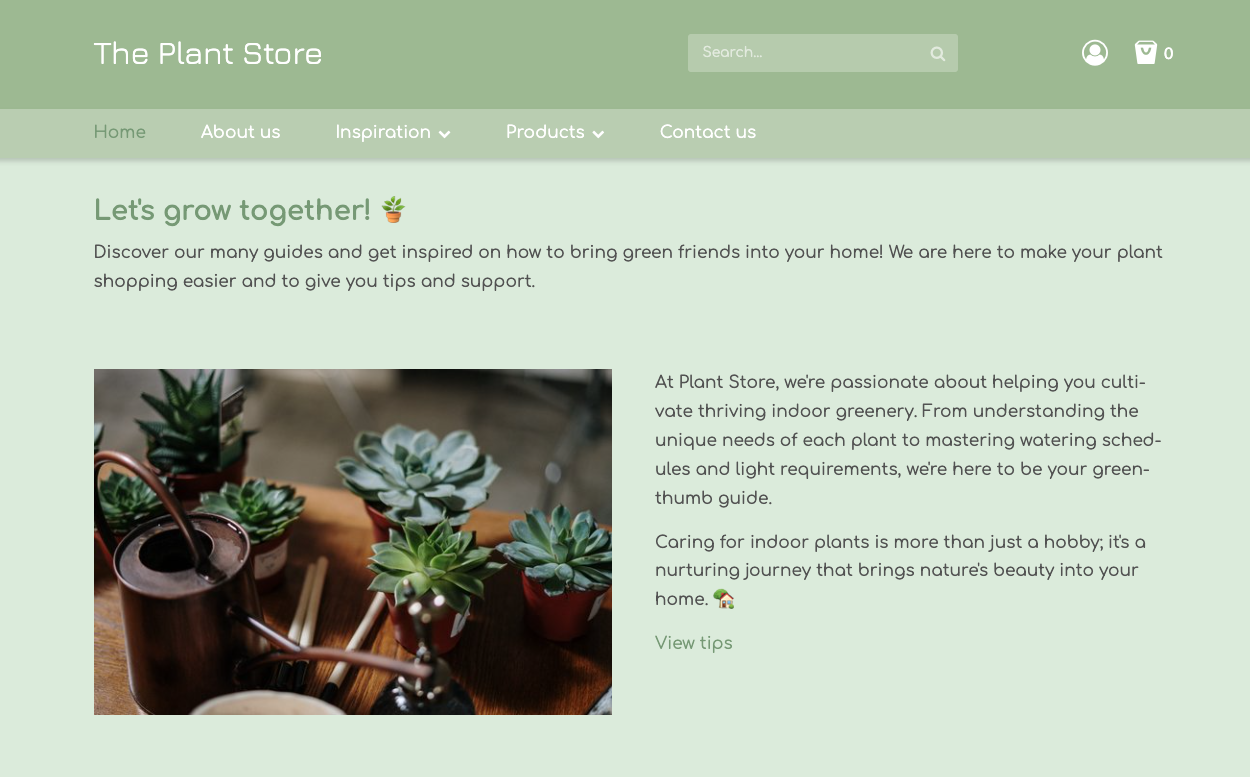The width and height of the screenshot is (1250, 777).
Task: Click inside the Search input field
Action: point(800,53)
